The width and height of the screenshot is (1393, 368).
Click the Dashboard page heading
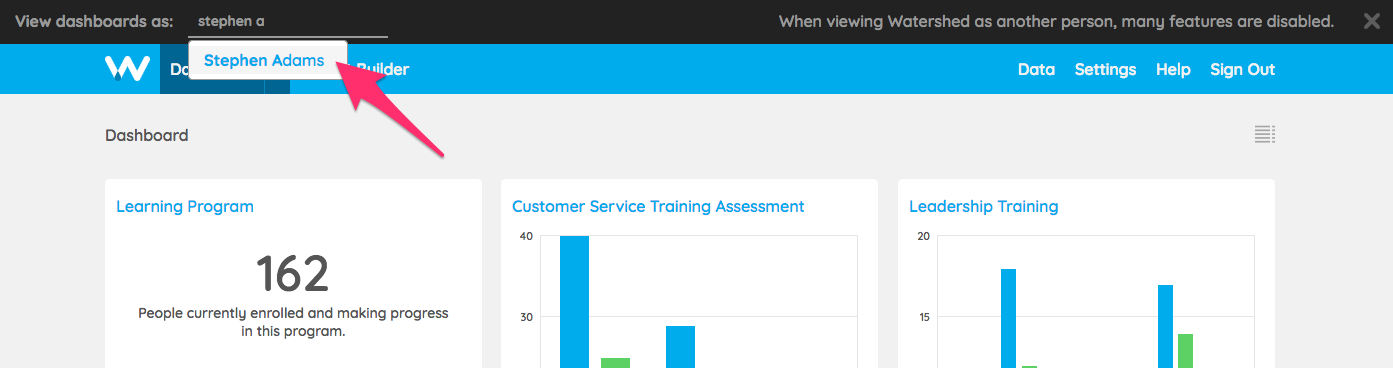point(146,135)
